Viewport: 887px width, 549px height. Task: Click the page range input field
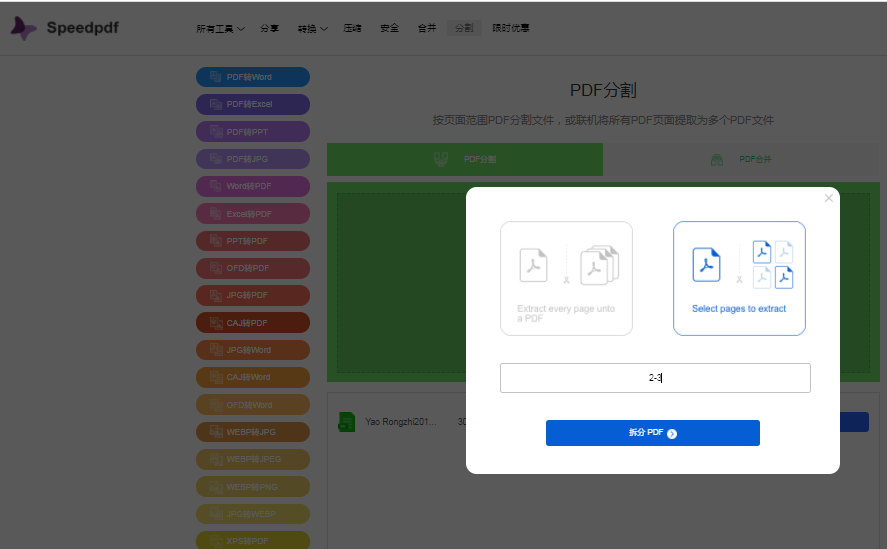coord(655,378)
